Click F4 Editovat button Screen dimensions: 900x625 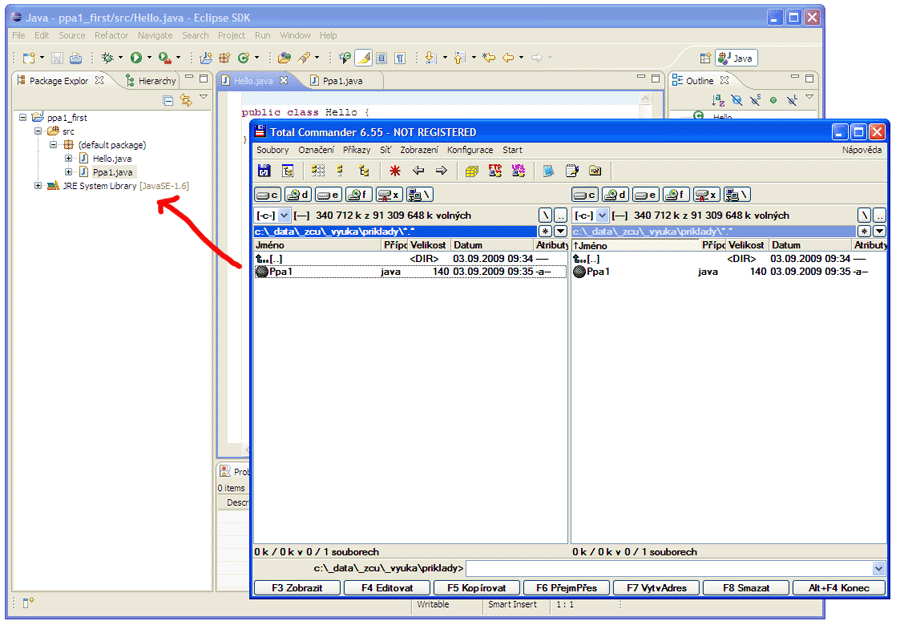tap(387, 588)
